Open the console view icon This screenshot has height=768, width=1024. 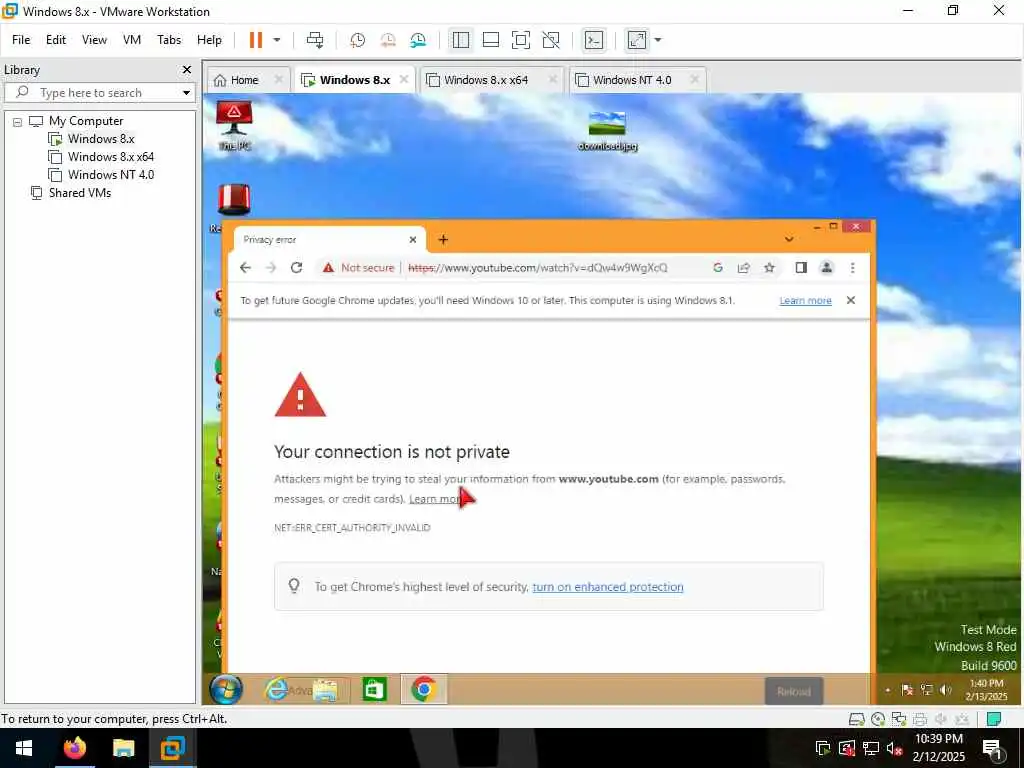pos(594,40)
